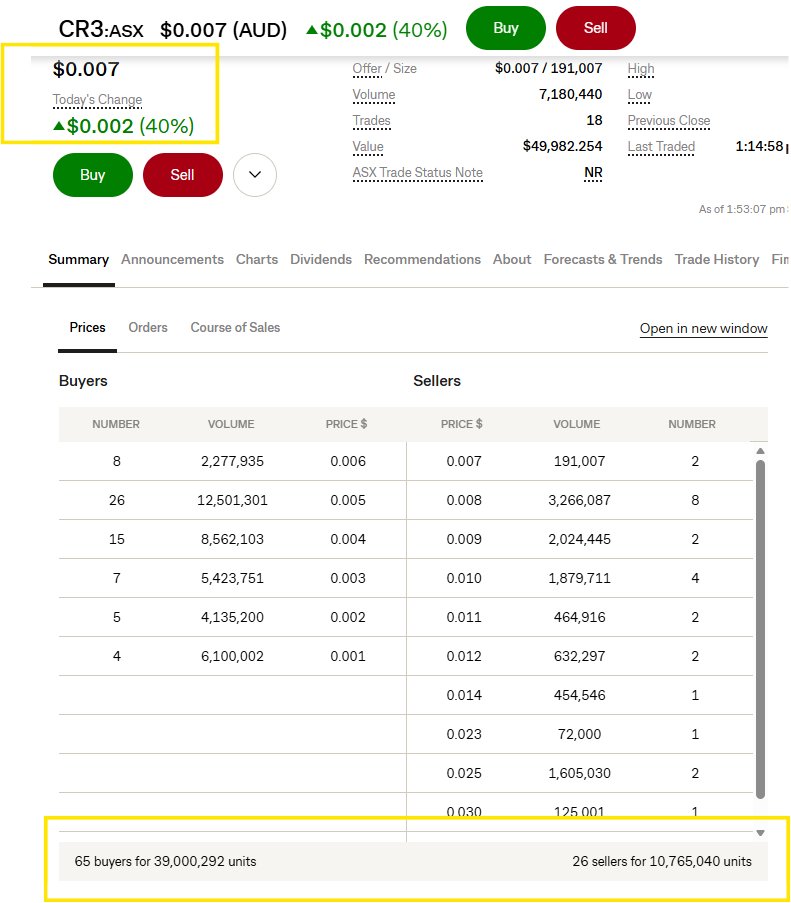The height and width of the screenshot is (903, 791).
Task: Click the seller volume 3,266,087 cell
Action: click(579, 500)
